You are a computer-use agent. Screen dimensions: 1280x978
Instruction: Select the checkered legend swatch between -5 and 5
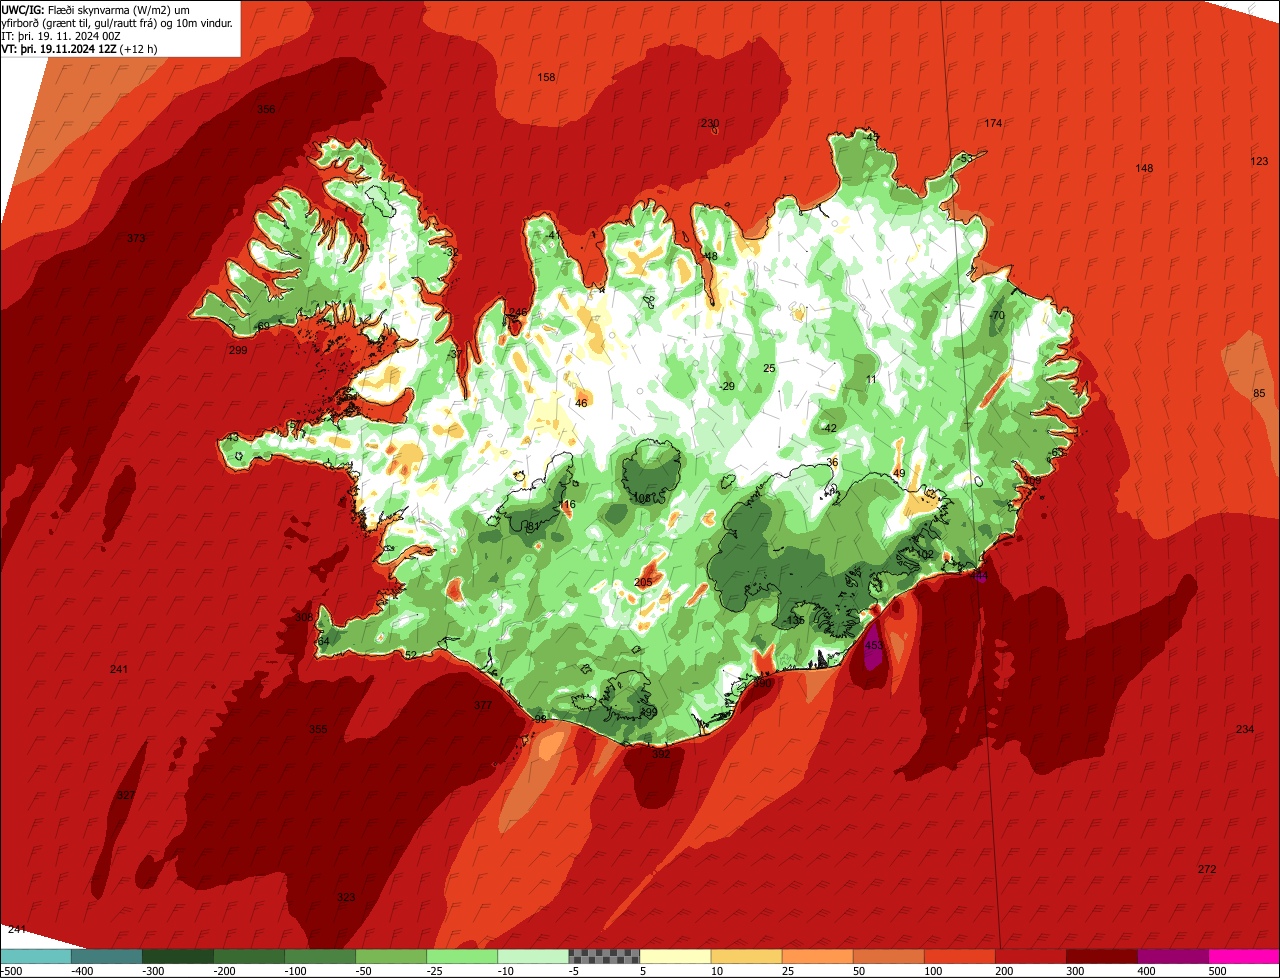click(604, 956)
